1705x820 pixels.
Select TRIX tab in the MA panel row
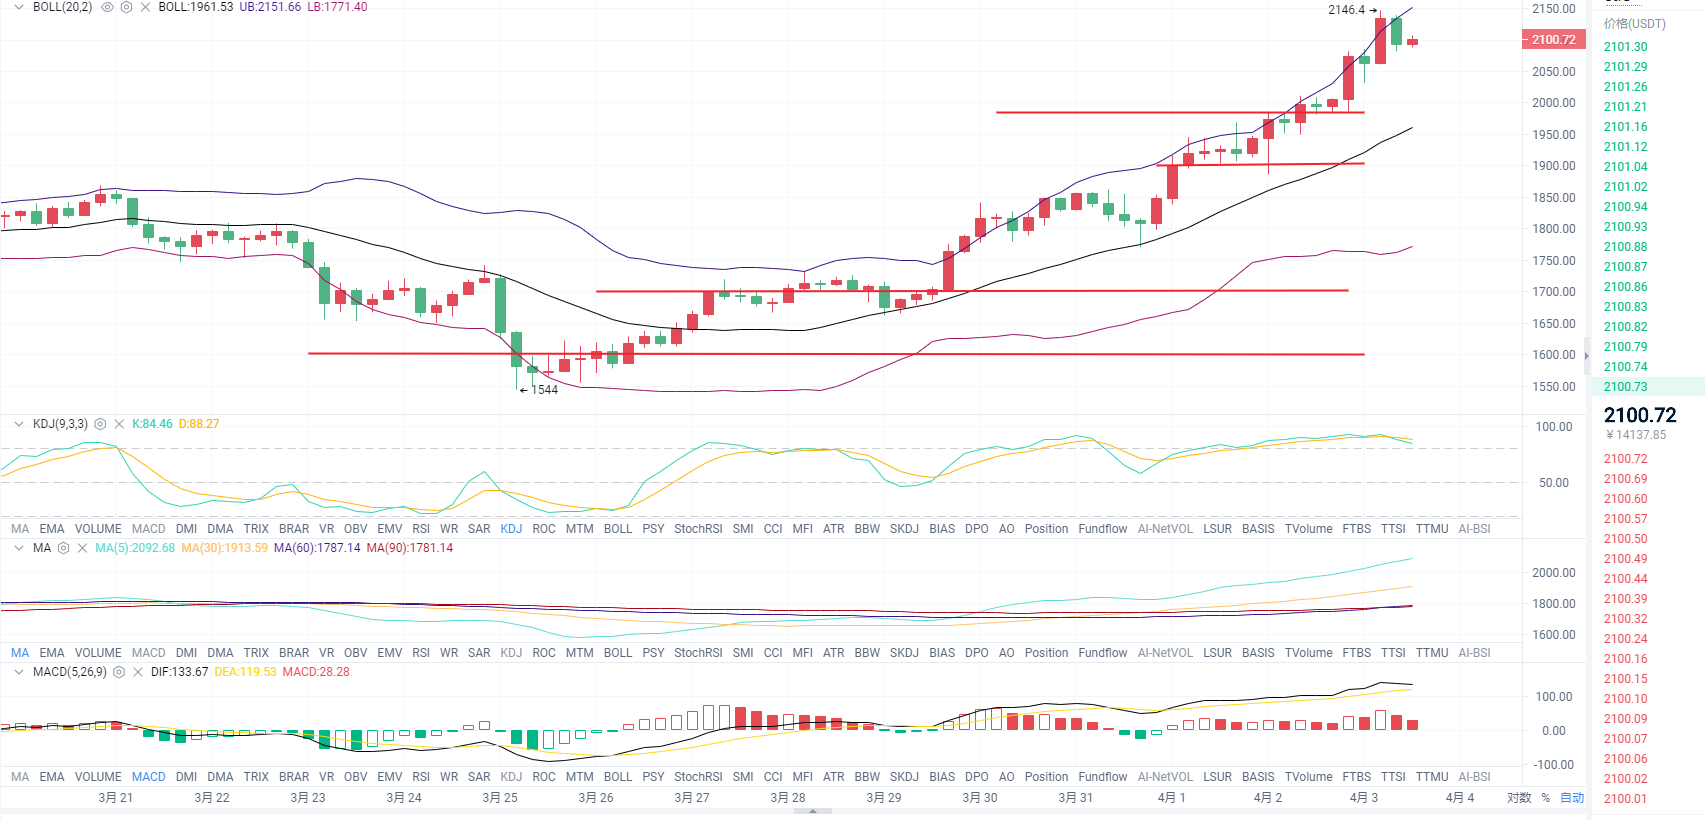pos(256,653)
